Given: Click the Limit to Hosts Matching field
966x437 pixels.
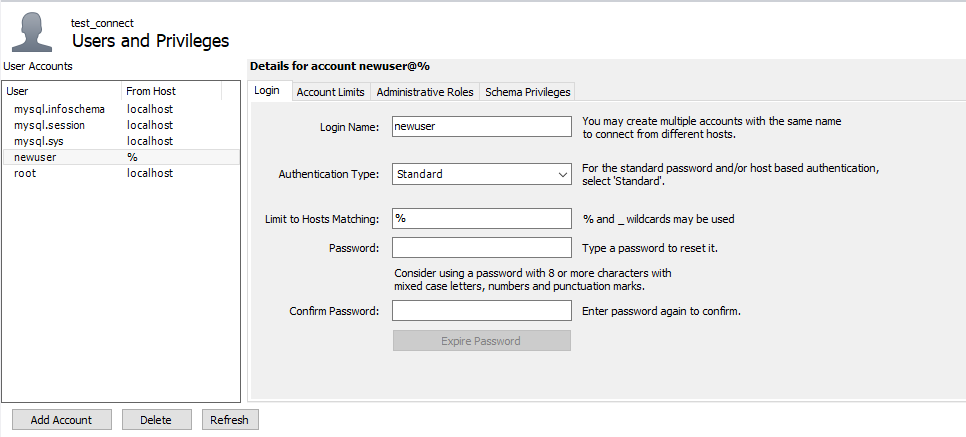Looking at the screenshot, I should point(481,219).
